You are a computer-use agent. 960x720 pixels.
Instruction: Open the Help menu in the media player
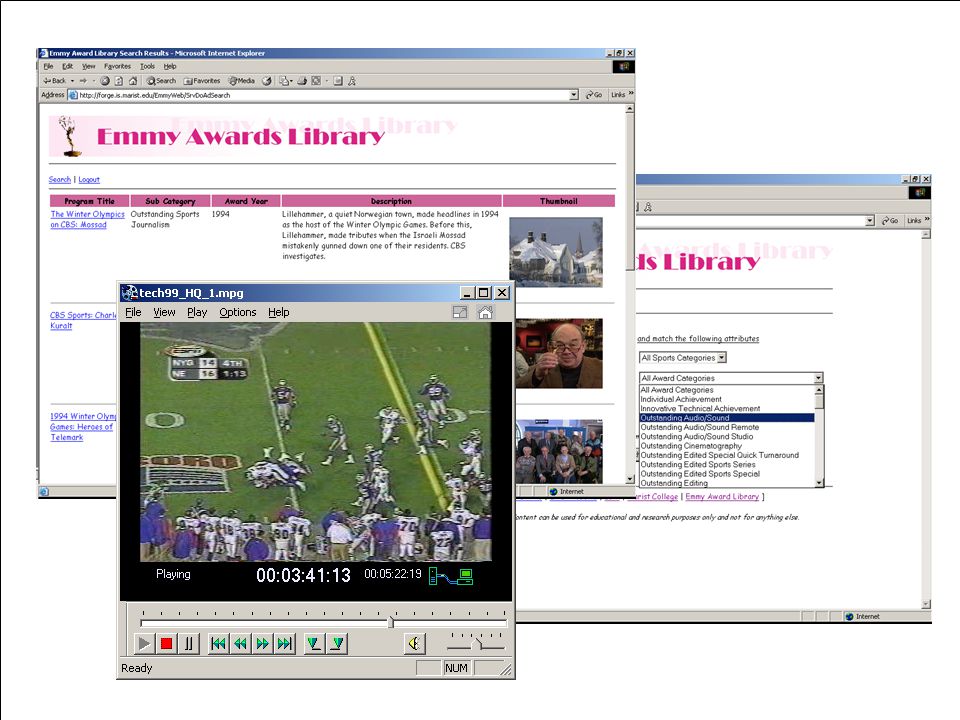279,312
